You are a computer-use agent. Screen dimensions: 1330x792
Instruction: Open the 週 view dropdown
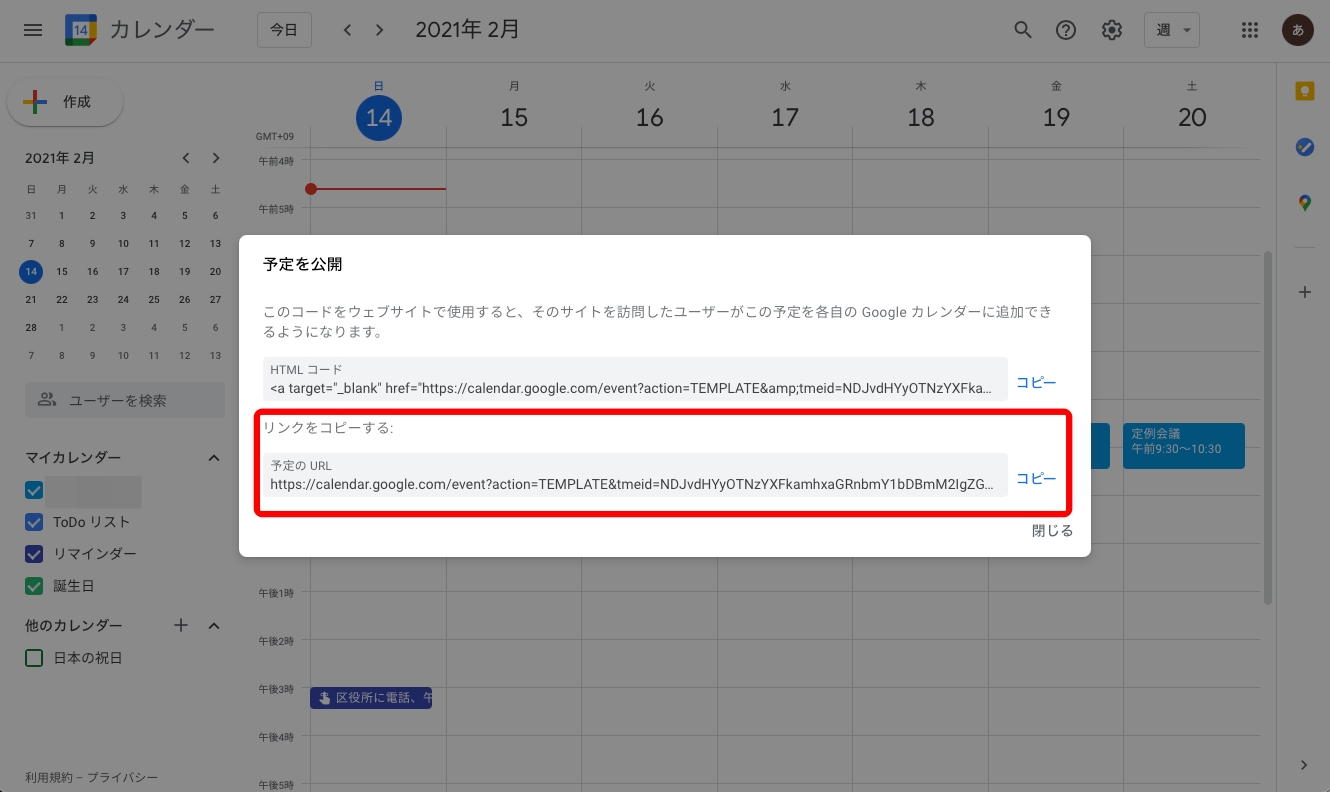1172,30
